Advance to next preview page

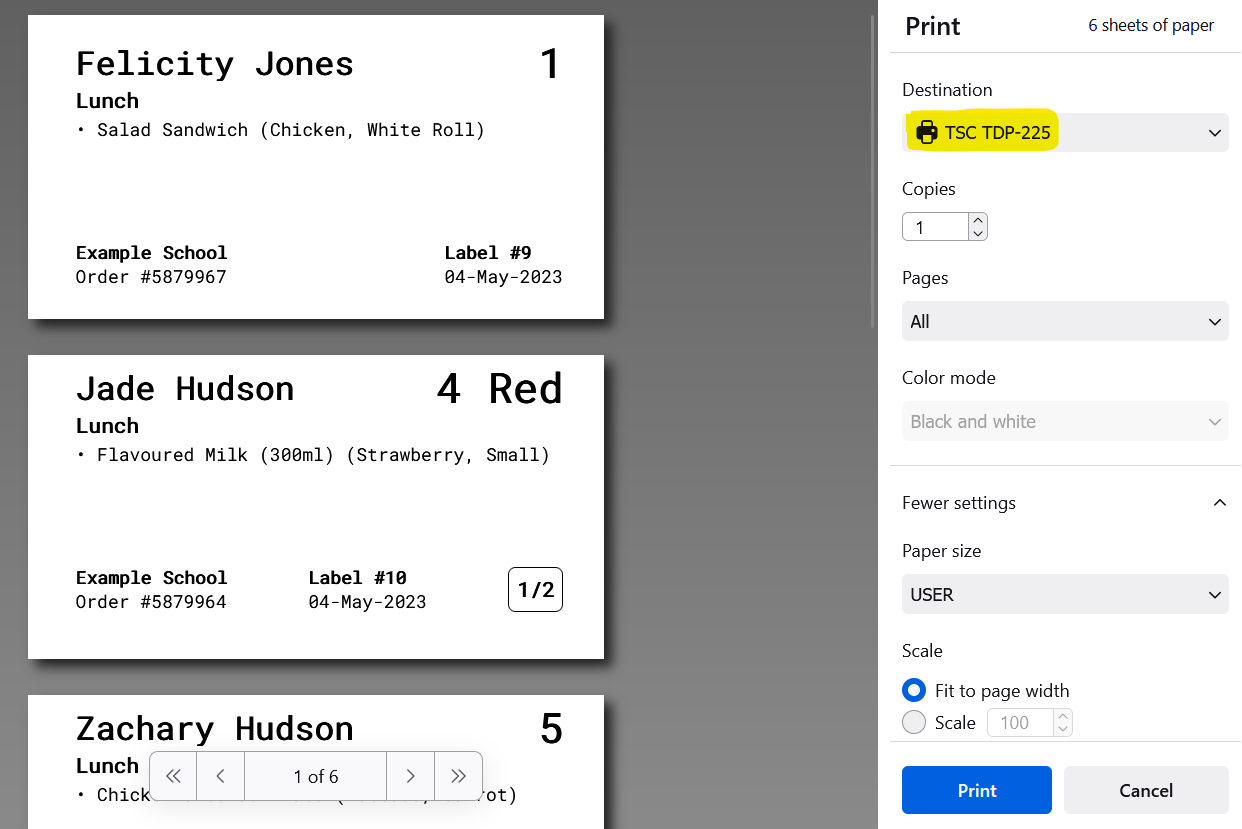click(x=410, y=776)
